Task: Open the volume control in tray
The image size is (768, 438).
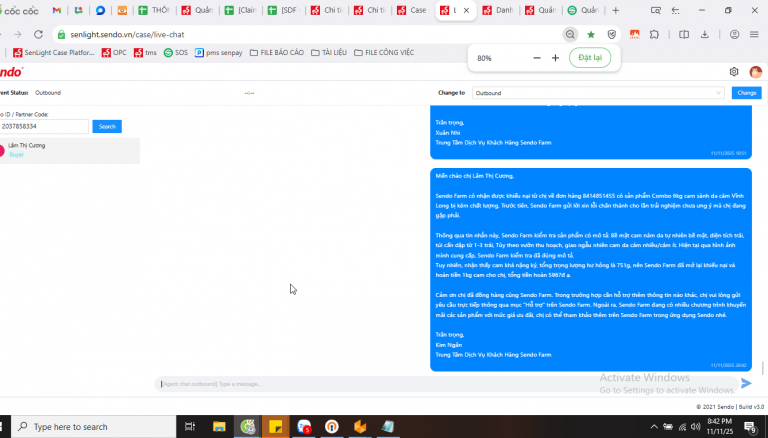Action: pyautogui.click(x=696, y=427)
